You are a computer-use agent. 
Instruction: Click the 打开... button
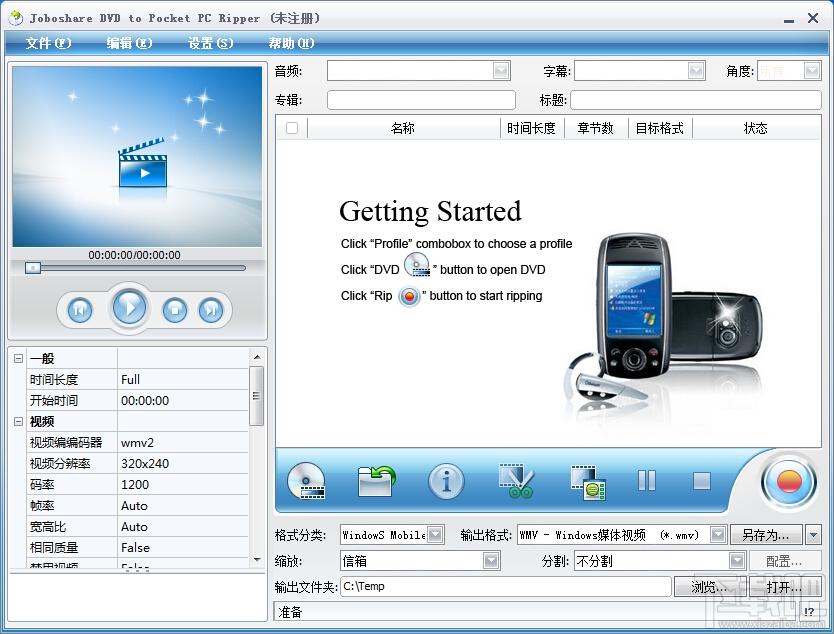(x=785, y=587)
